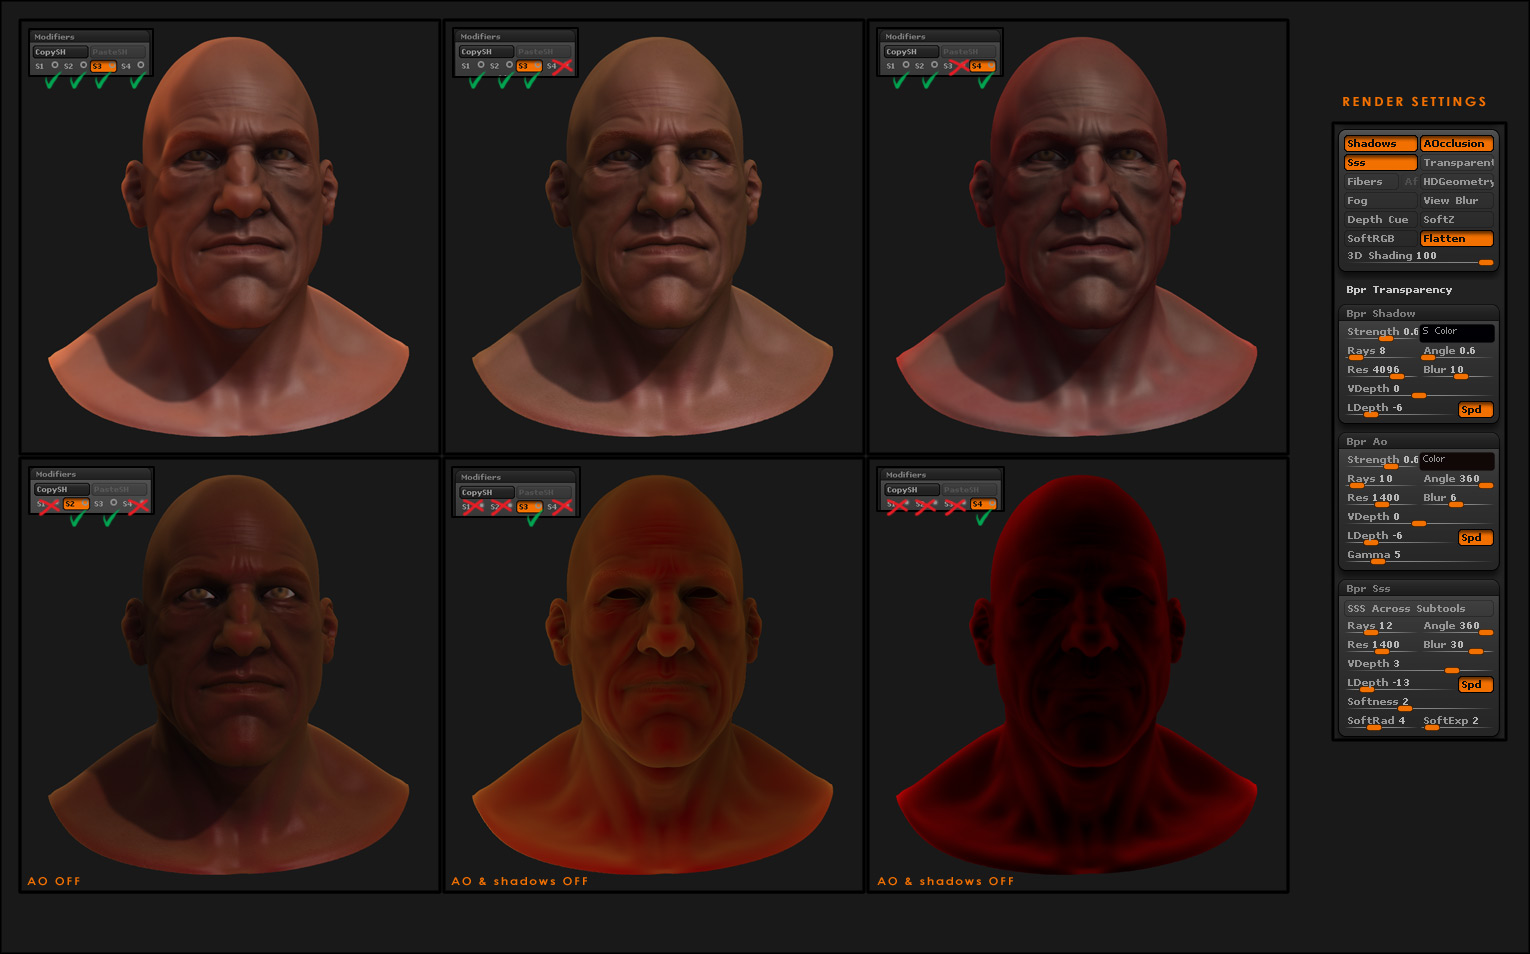The width and height of the screenshot is (1530, 954).
Task: Enable the Fibers render option
Action: pos(1370,182)
